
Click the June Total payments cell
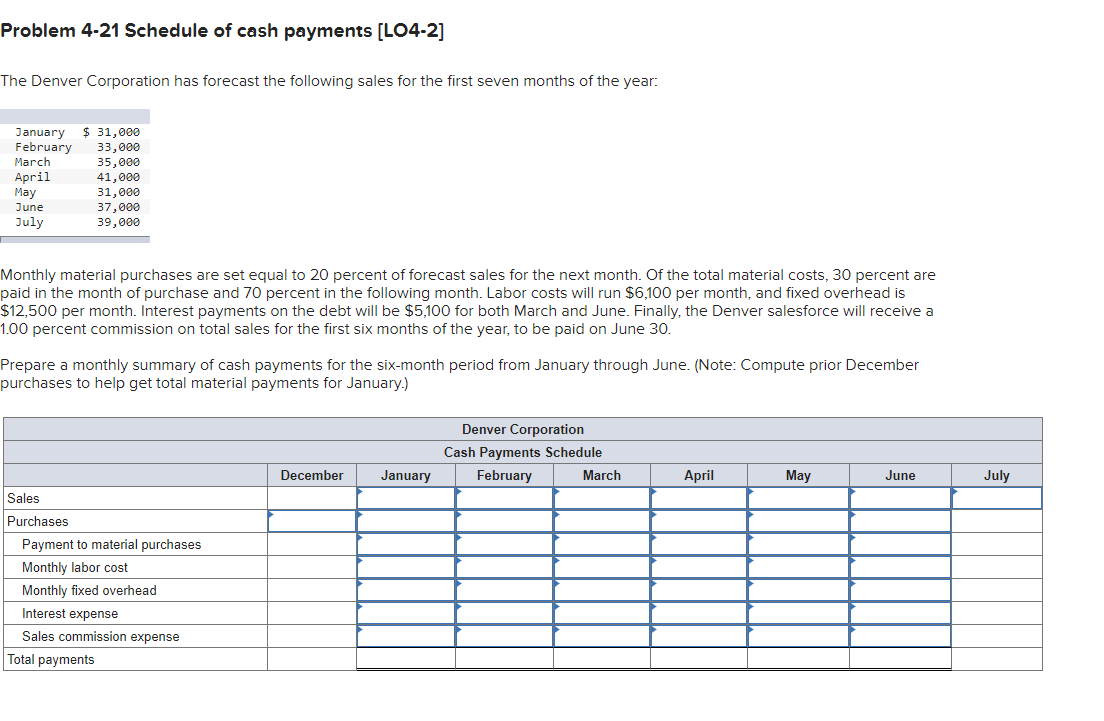click(901, 659)
